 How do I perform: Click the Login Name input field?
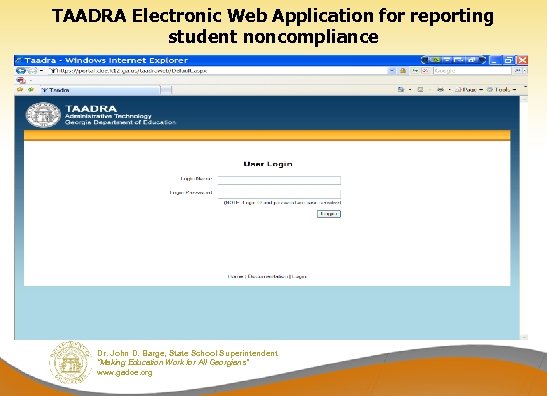pos(279,180)
